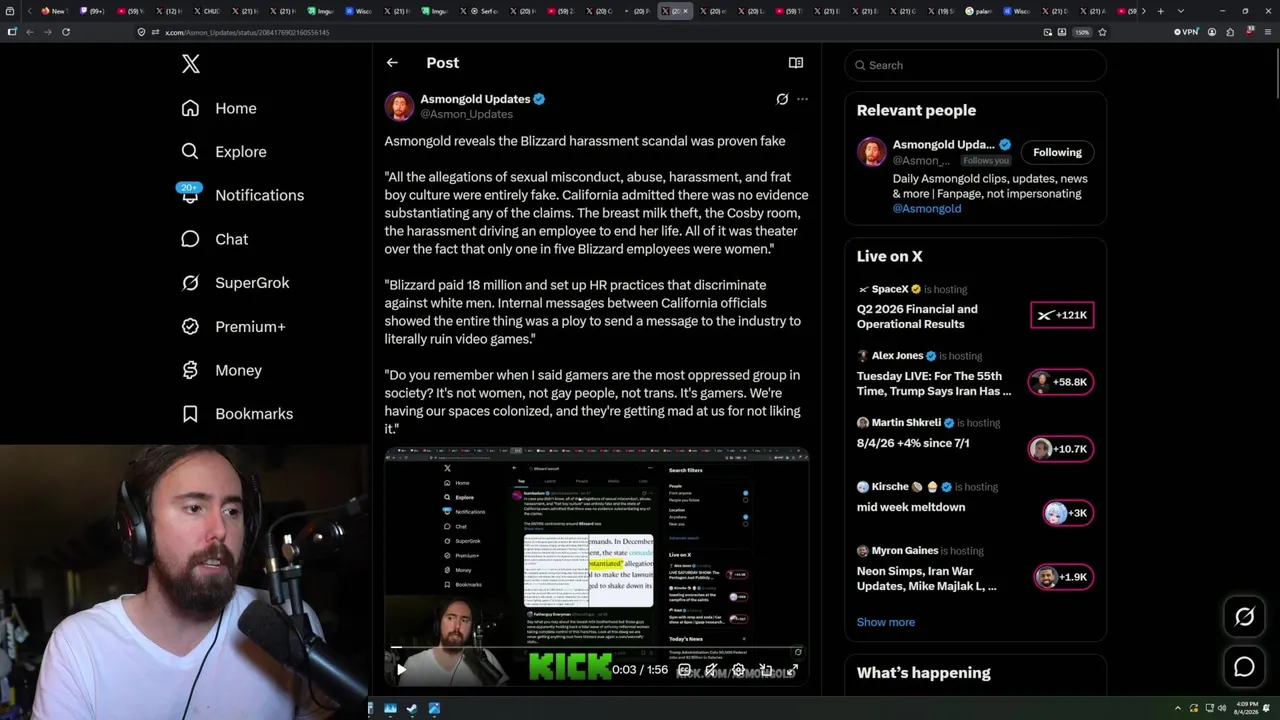Join the SpaceX live with +121K listeners
The image size is (1280, 720).
click(x=1062, y=315)
